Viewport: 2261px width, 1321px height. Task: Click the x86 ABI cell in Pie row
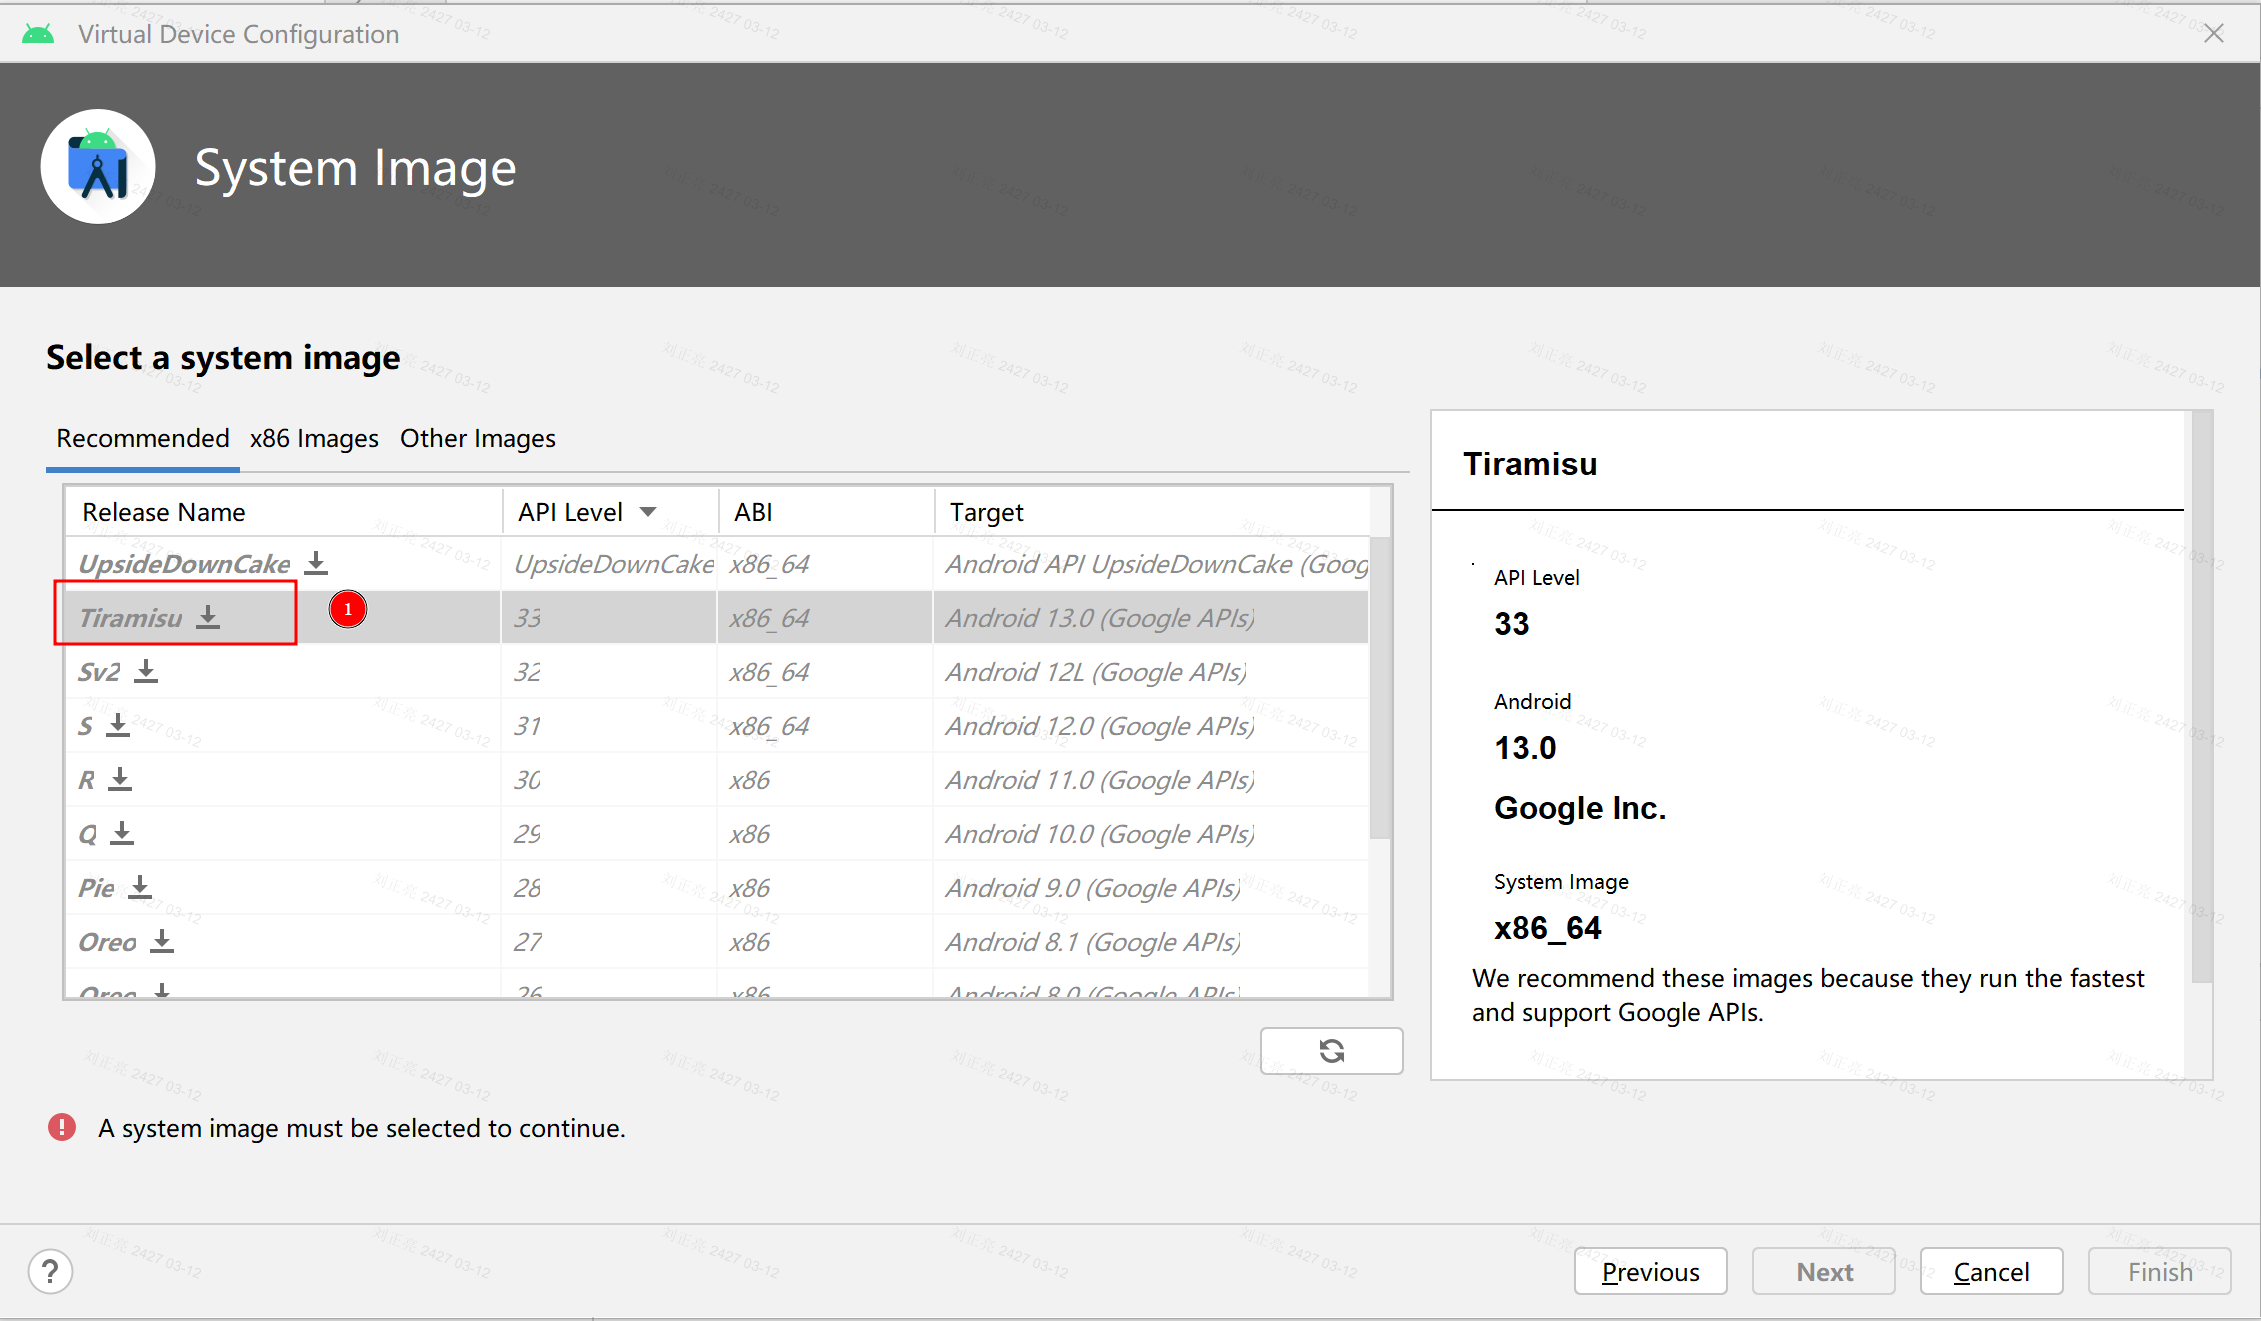pos(825,887)
